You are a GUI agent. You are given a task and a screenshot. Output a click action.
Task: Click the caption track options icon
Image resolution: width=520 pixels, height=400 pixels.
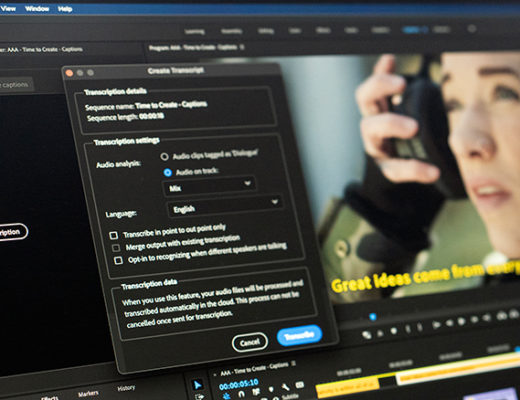click(300, 385)
